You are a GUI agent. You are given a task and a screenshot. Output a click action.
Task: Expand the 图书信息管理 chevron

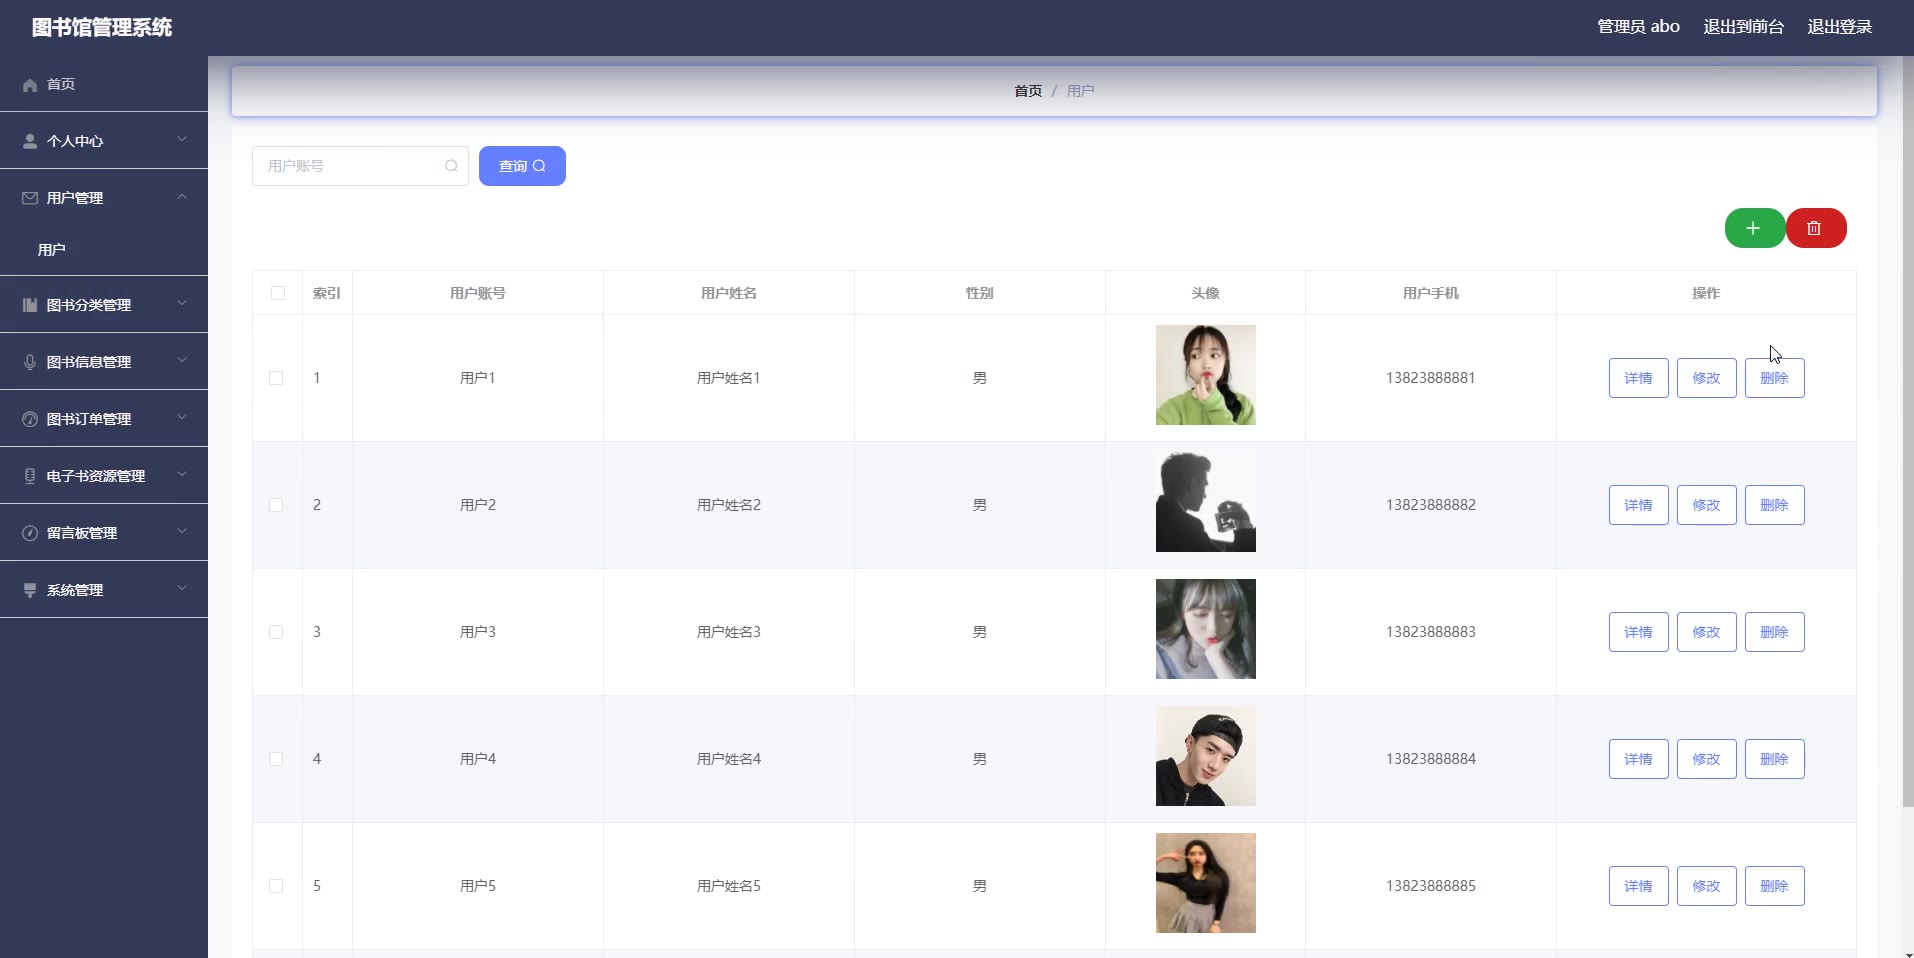[182, 360]
